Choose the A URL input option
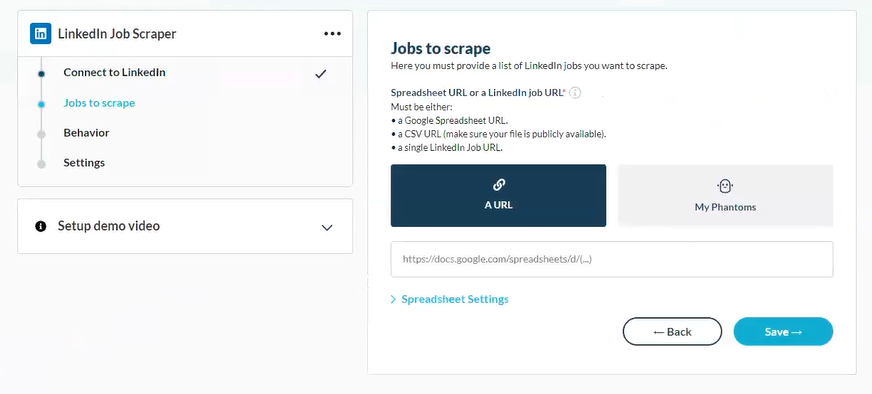 coord(498,195)
